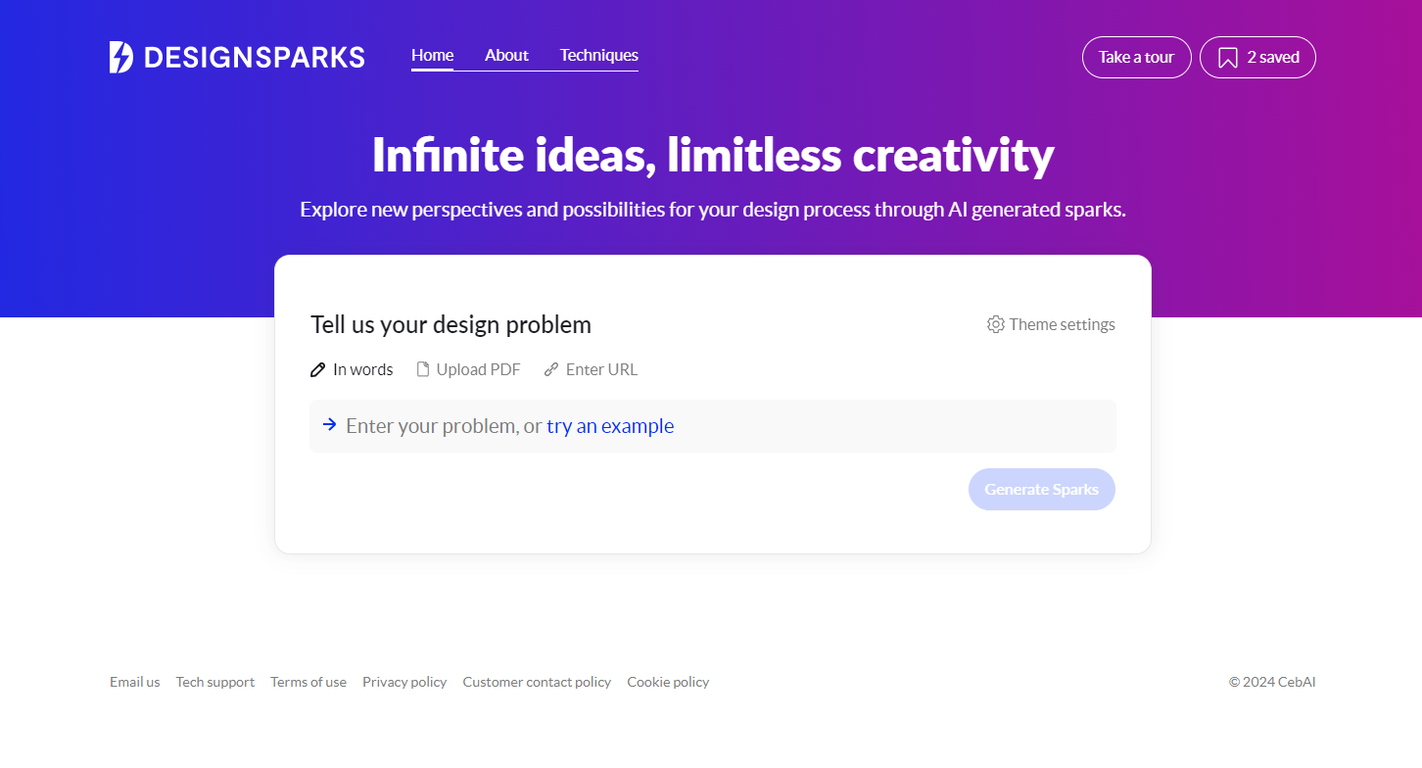1422x768 pixels.
Task: Open the Techniques page
Action: click(598, 55)
